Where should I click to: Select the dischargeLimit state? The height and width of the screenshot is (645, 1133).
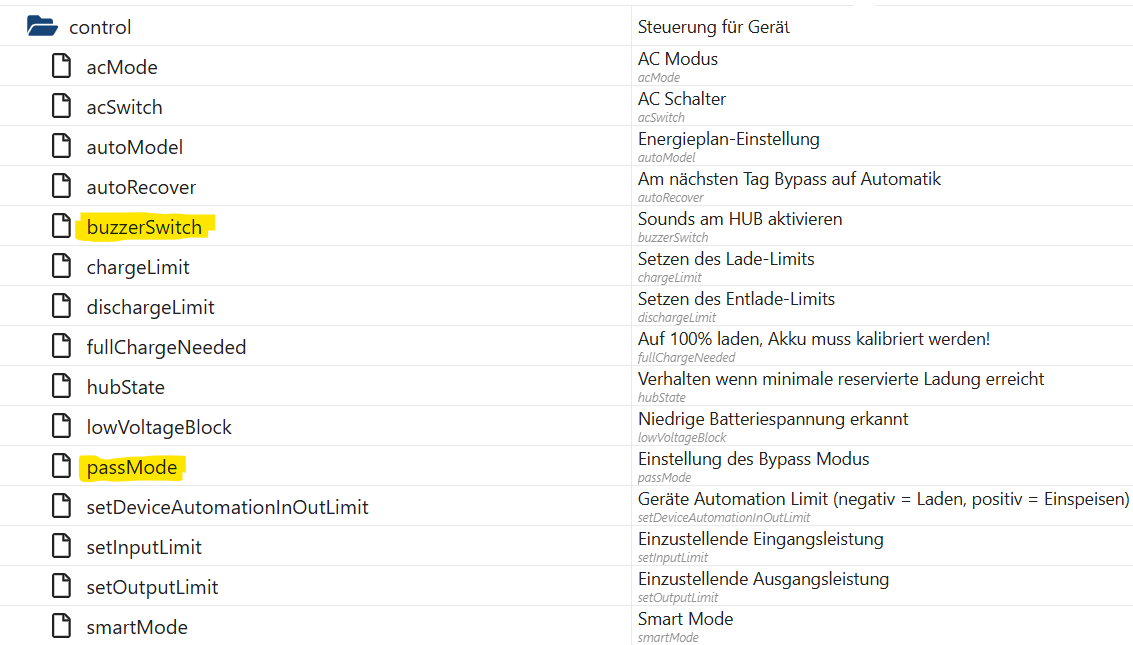point(150,307)
